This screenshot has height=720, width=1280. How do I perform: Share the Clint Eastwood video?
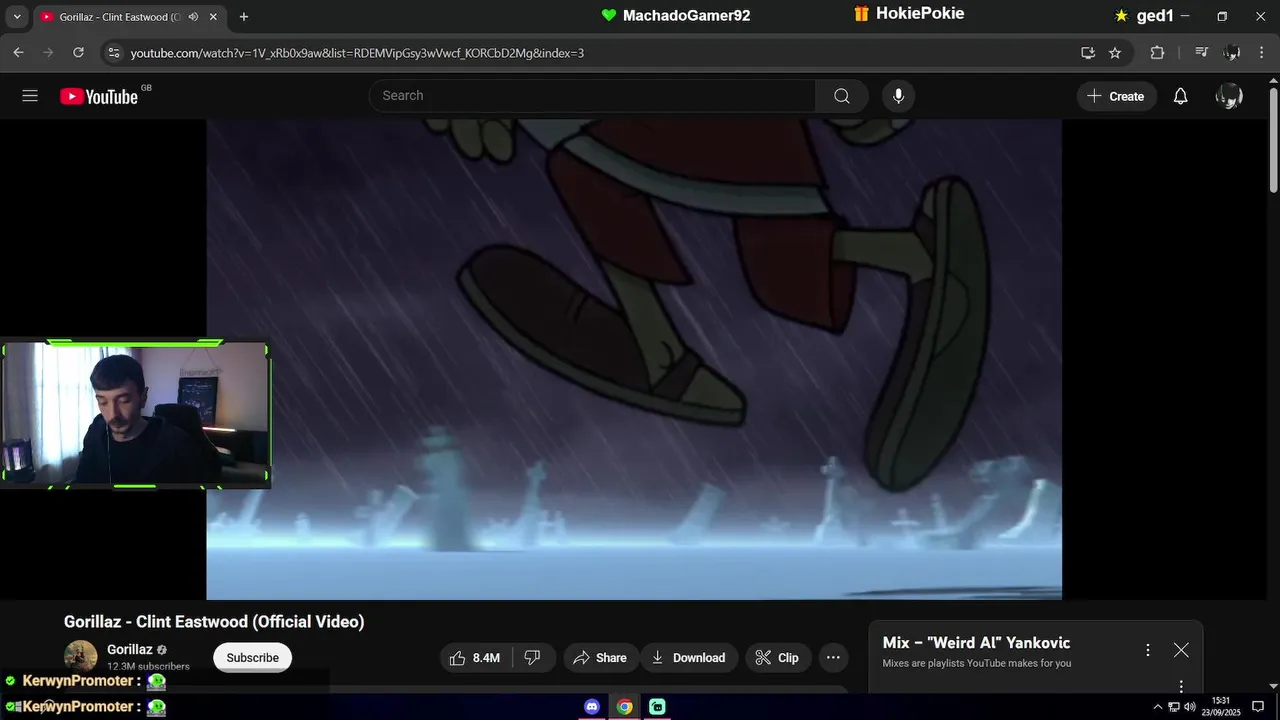tap(600, 657)
